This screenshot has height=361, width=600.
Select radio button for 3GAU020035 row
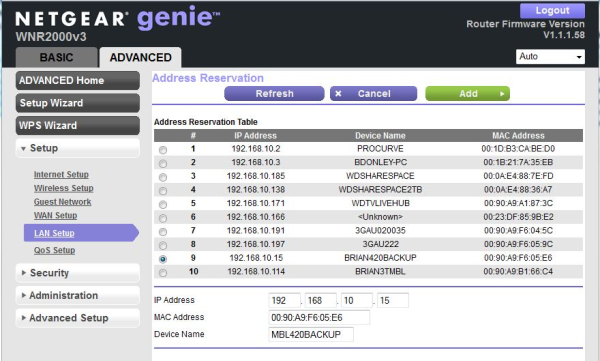[163, 232]
